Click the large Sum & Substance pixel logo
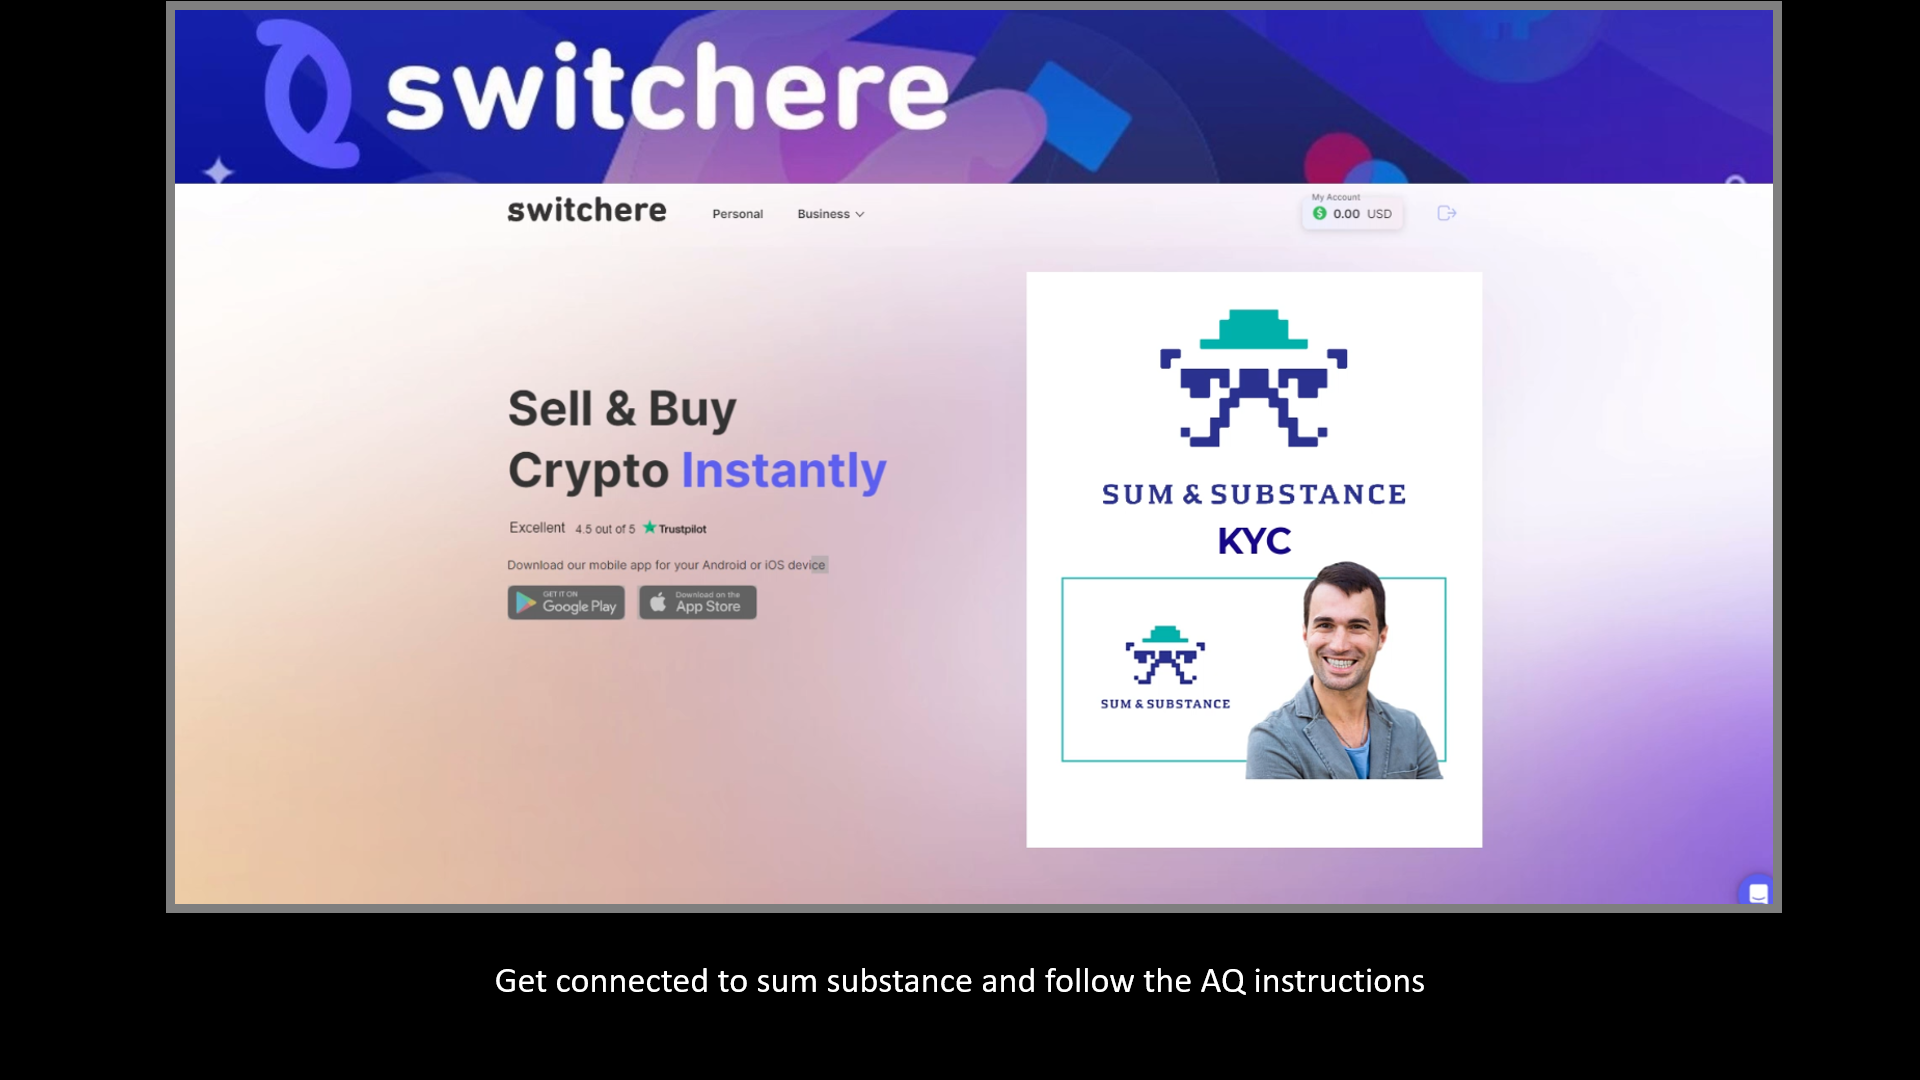Image resolution: width=1920 pixels, height=1080 pixels. (1253, 377)
